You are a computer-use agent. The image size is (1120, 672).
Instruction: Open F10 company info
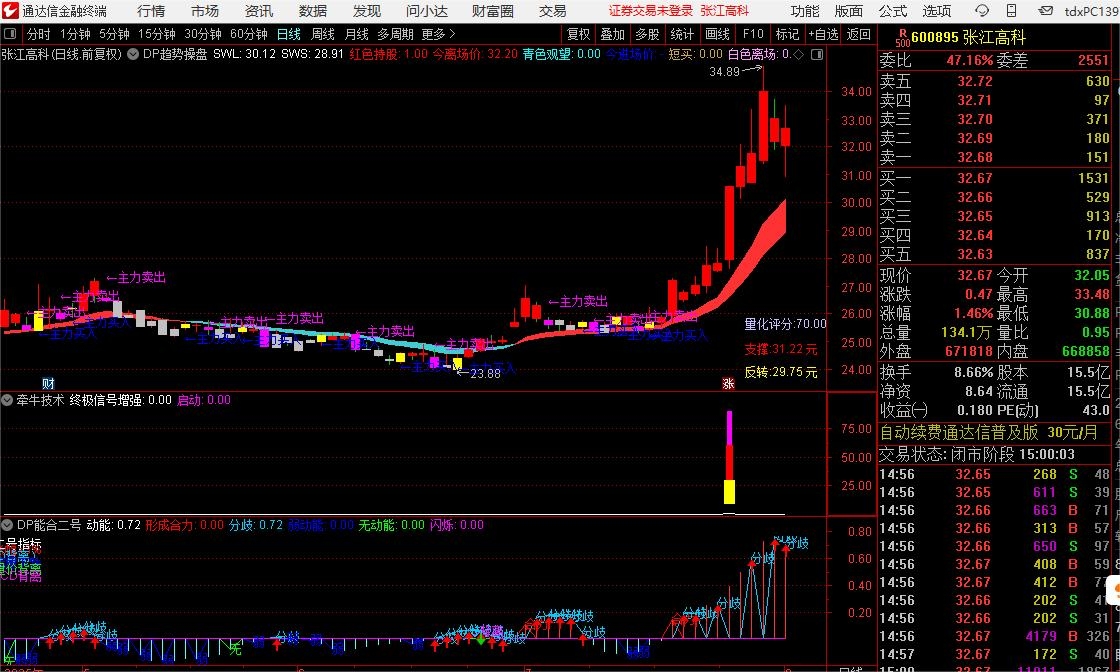[753, 34]
